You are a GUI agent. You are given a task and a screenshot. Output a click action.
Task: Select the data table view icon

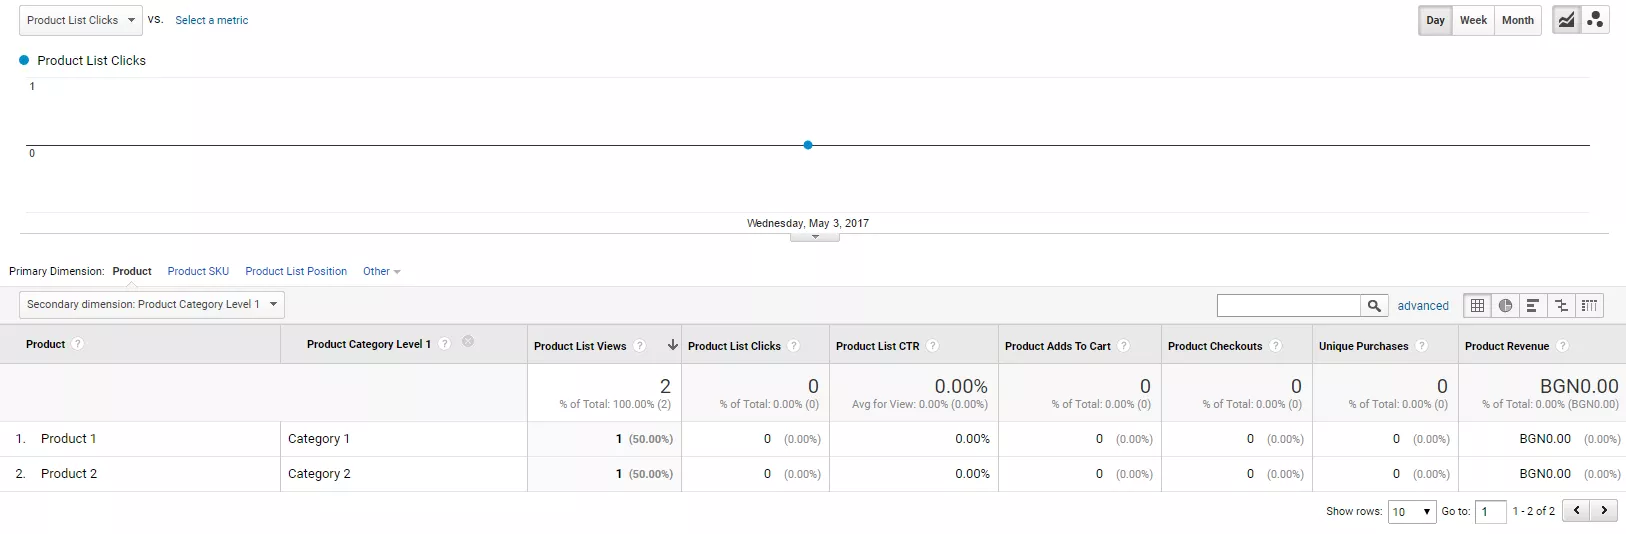click(x=1477, y=306)
